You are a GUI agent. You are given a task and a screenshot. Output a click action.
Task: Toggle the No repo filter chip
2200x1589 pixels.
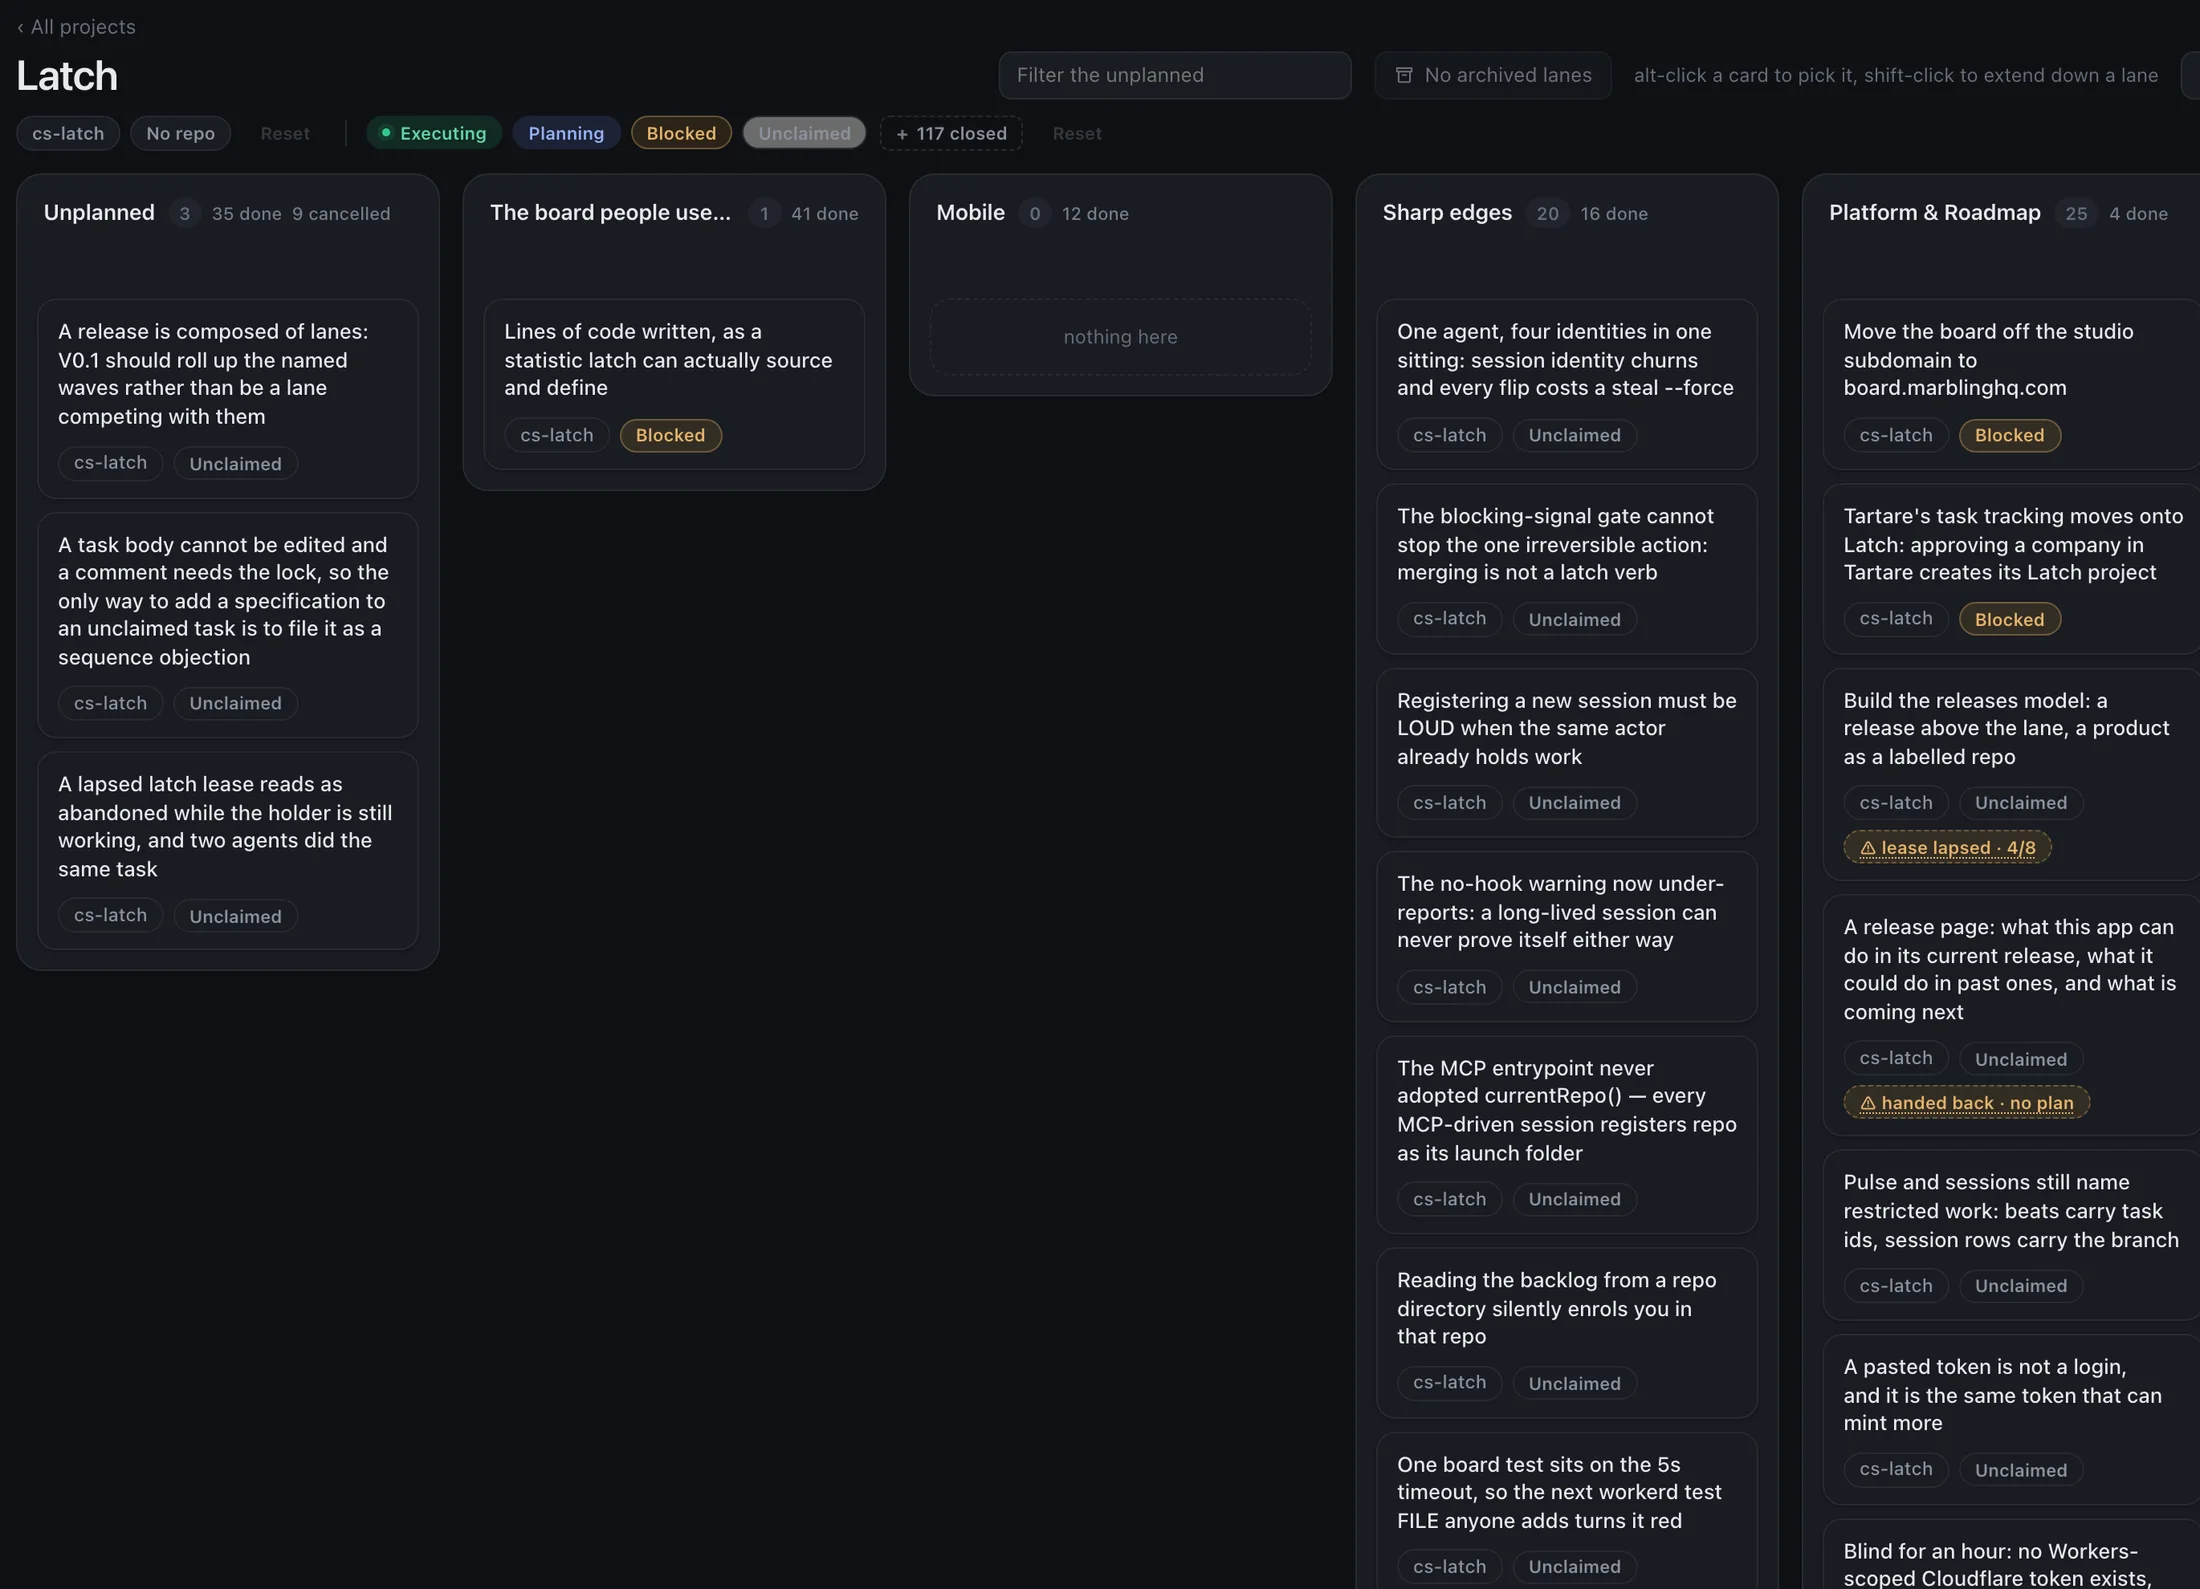(180, 133)
